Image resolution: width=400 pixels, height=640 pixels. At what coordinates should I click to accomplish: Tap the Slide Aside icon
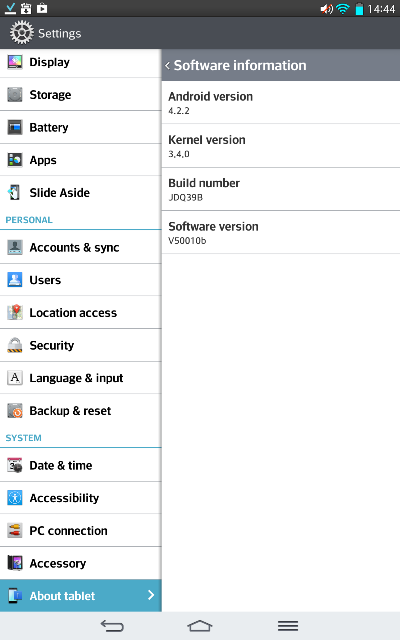click(15, 193)
